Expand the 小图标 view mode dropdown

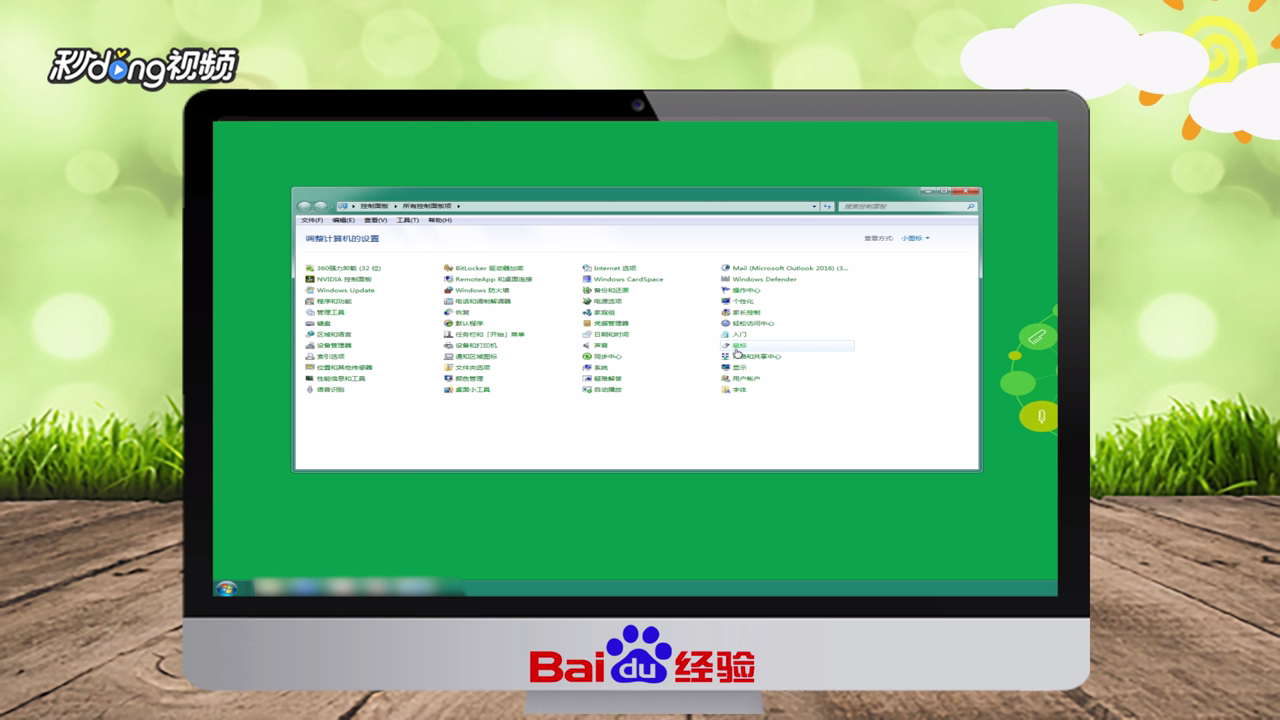(x=915, y=238)
